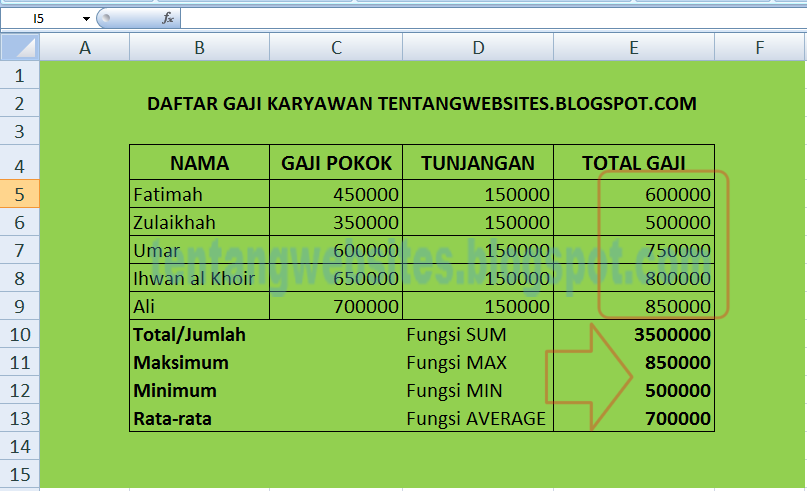
Task: Click the Fatimah name cell
Action: [x=199, y=194]
